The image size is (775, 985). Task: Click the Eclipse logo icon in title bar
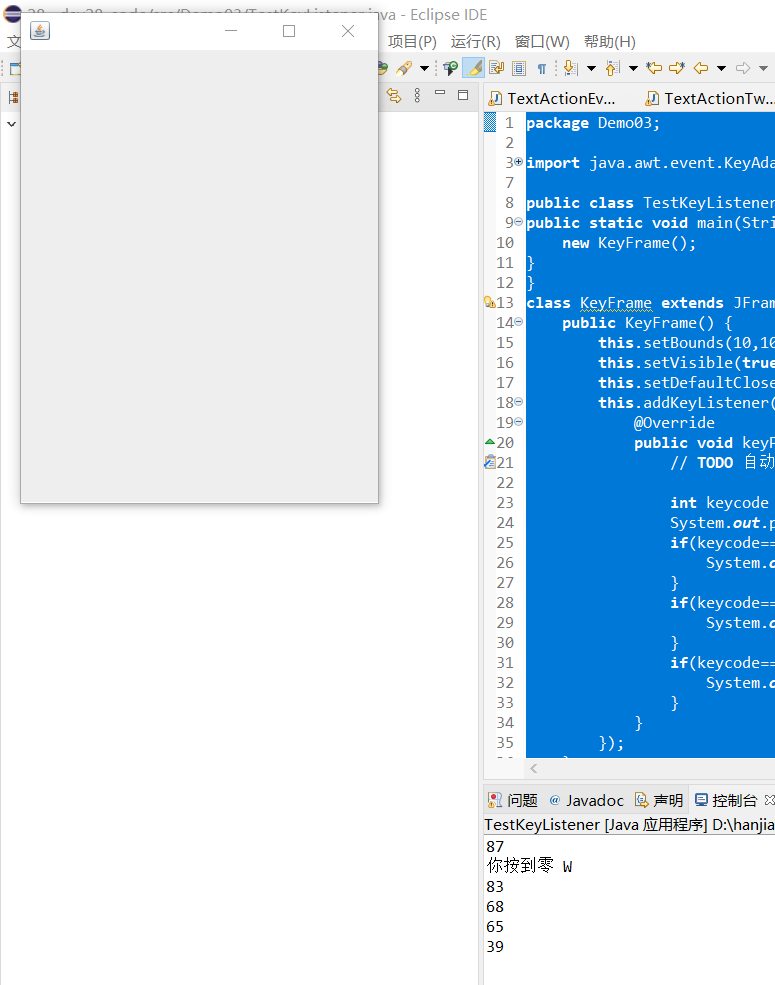12,13
